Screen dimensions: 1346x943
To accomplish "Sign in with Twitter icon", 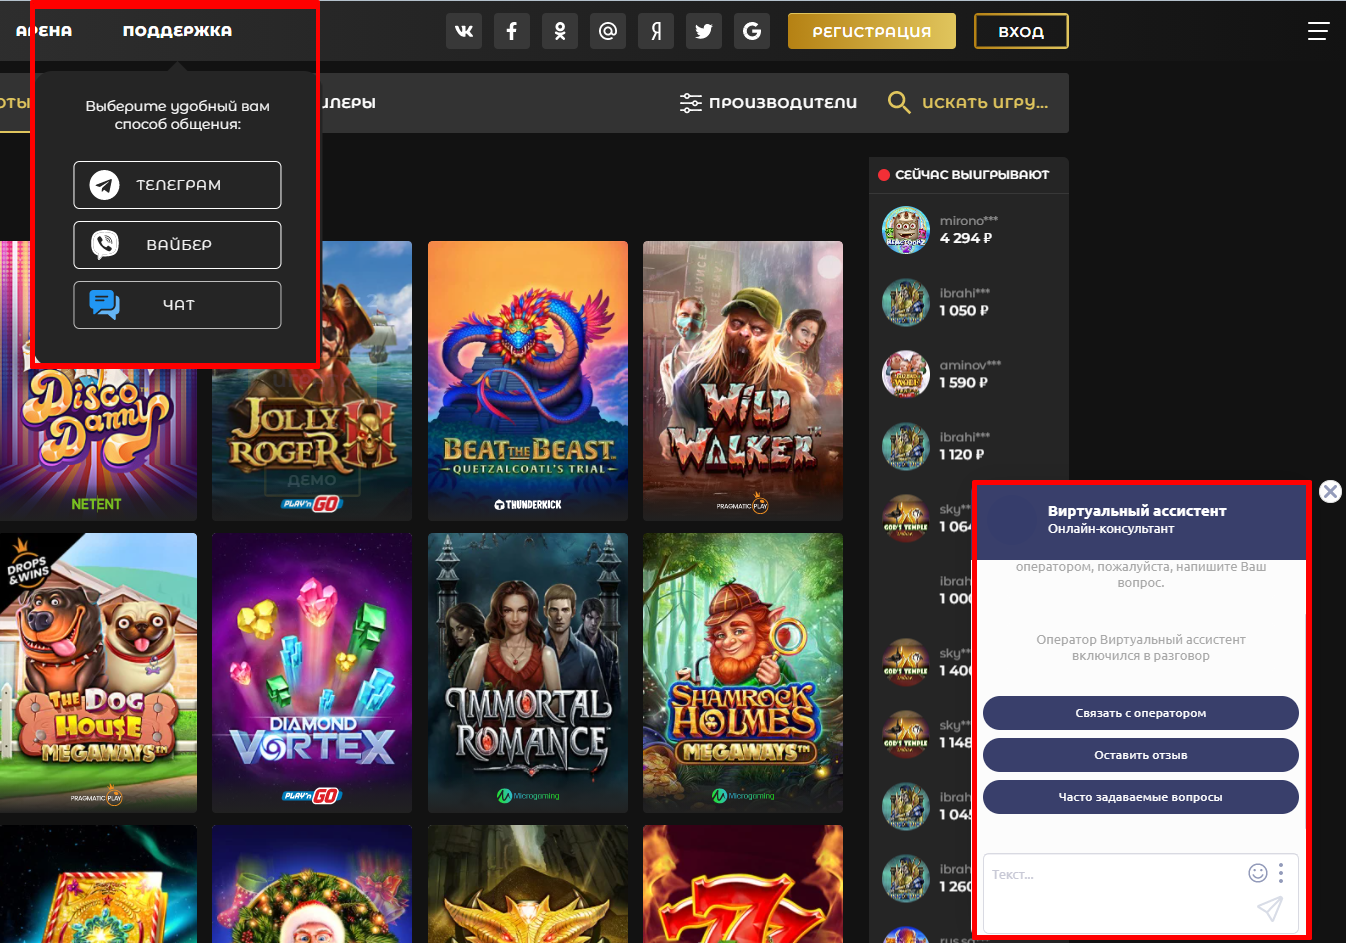I will [x=704, y=31].
